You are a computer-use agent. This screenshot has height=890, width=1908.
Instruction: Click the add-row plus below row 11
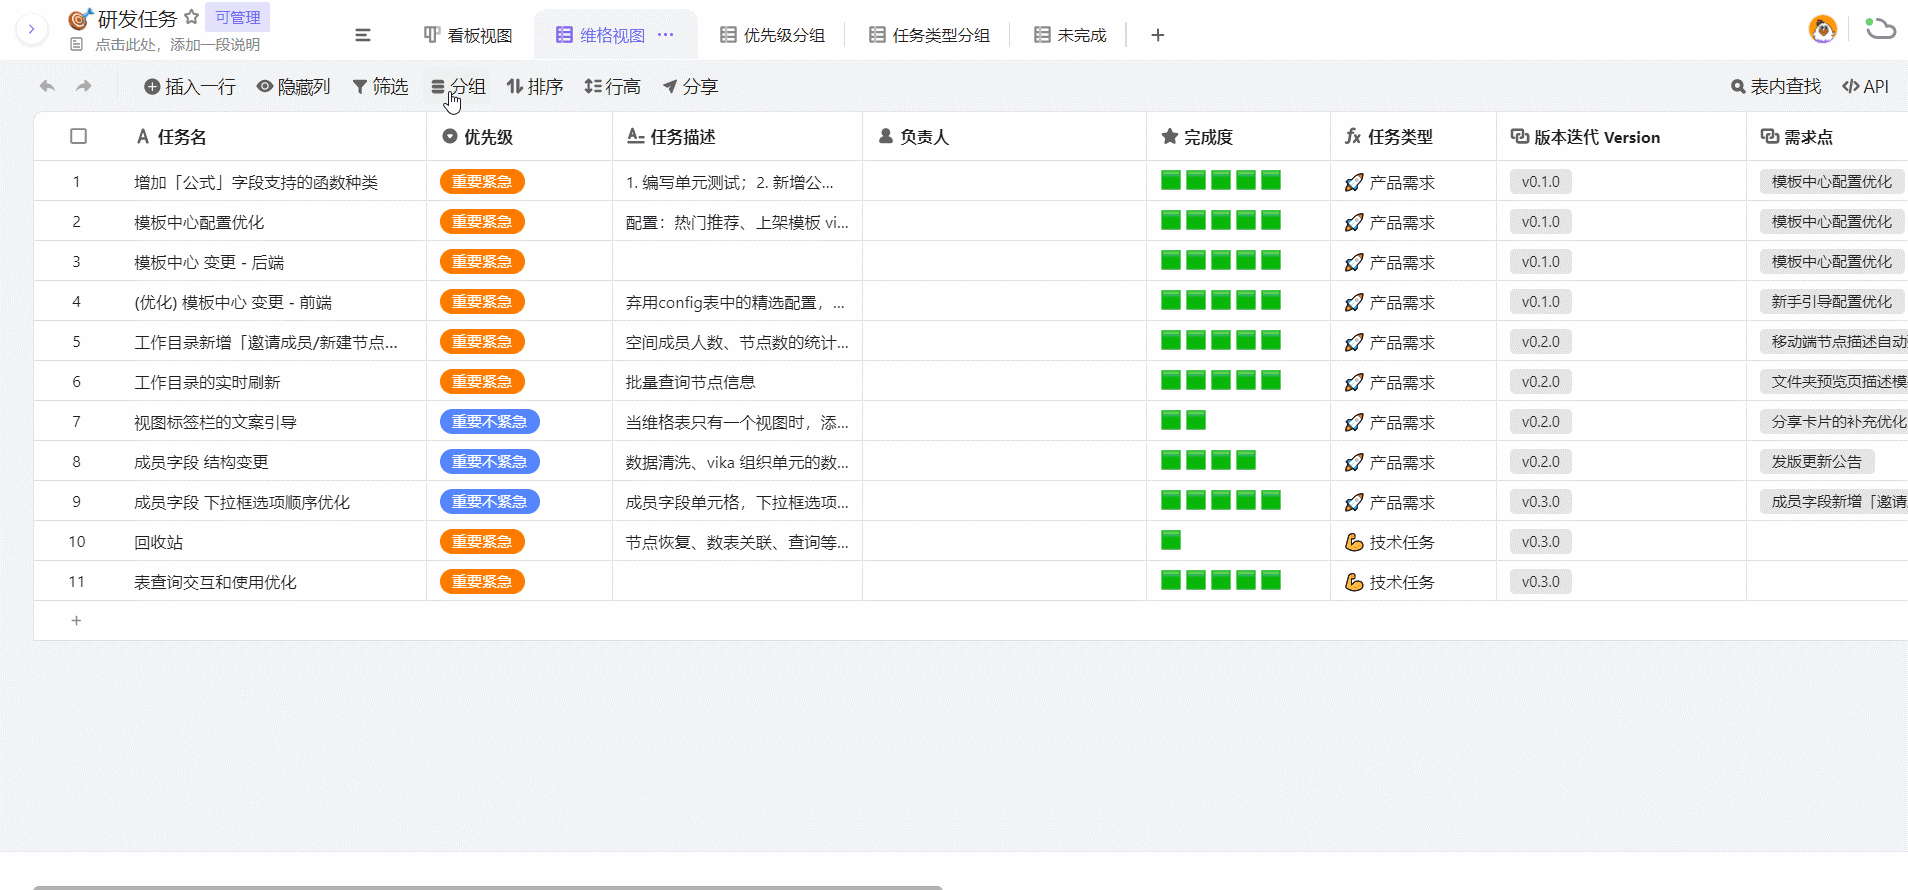click(x=76, y=621)
